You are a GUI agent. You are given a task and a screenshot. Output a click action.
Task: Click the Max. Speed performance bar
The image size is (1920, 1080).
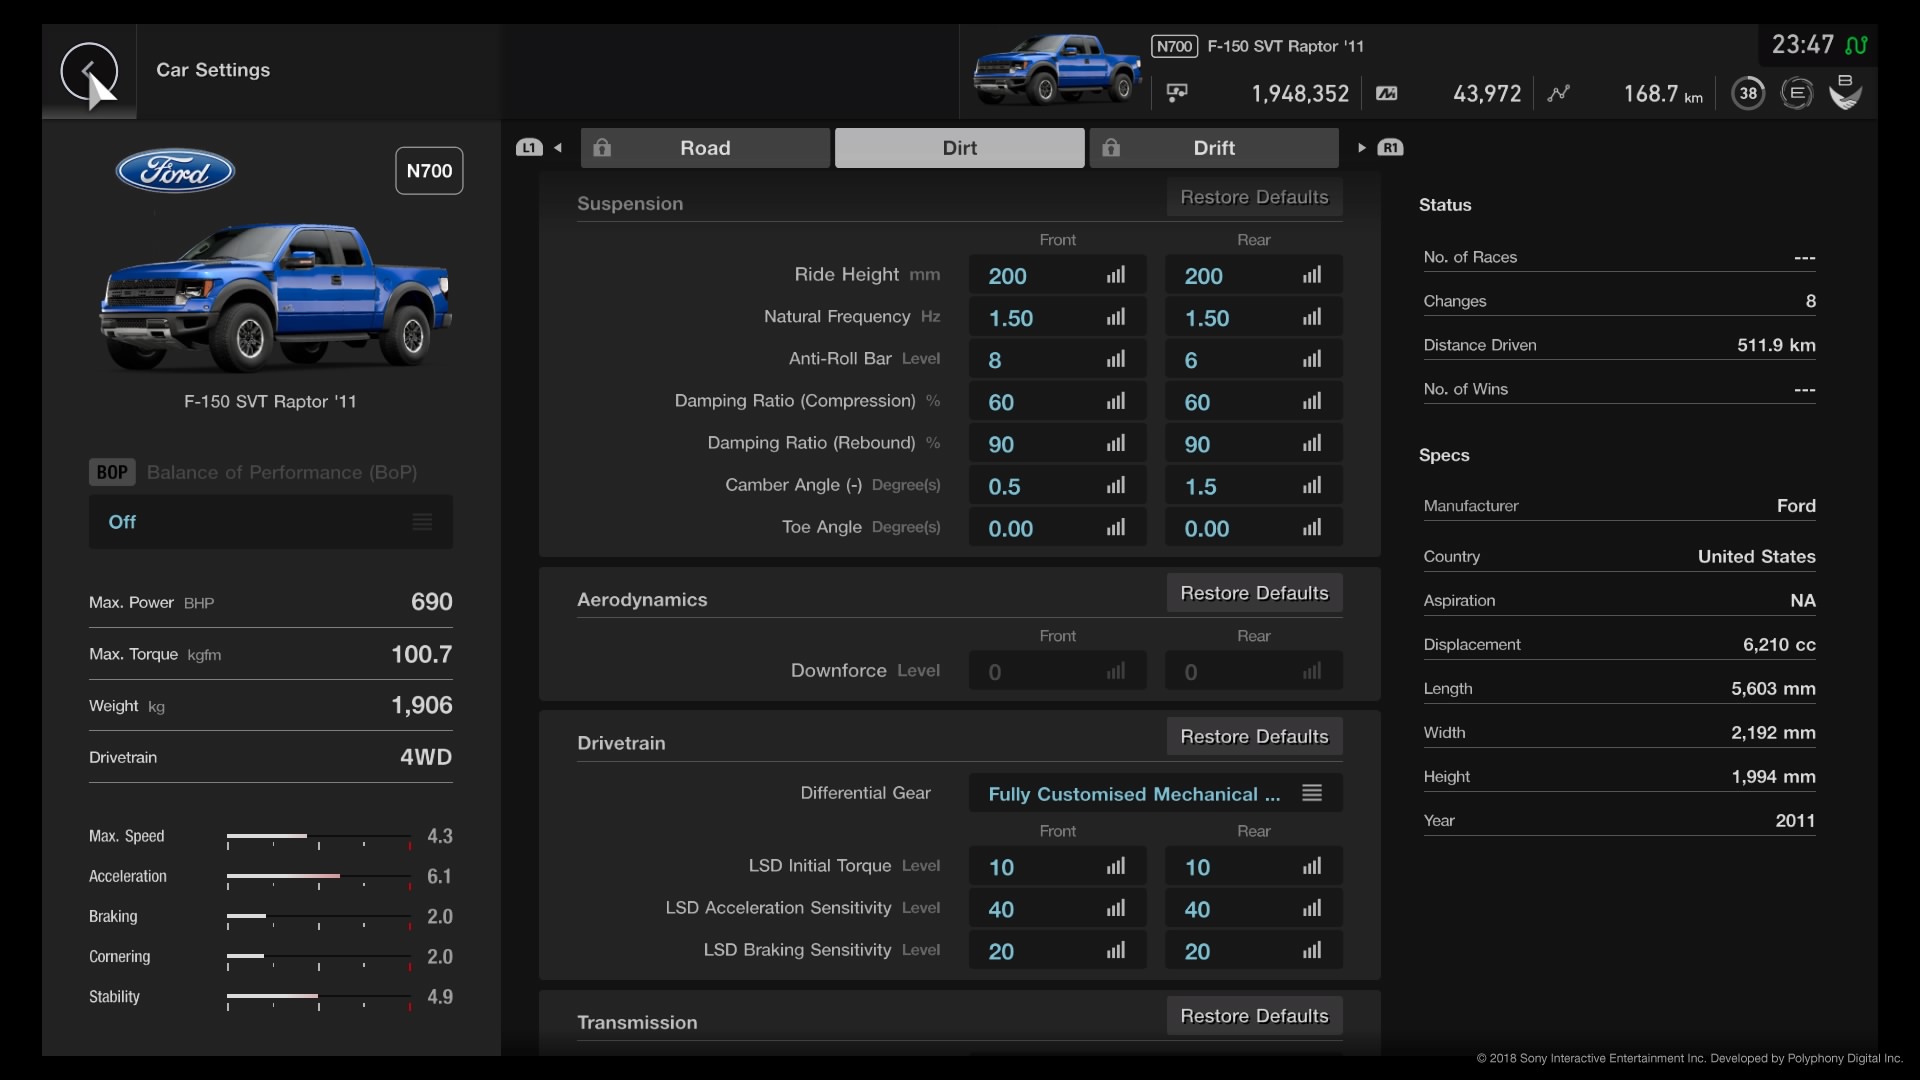coord(319,838)
